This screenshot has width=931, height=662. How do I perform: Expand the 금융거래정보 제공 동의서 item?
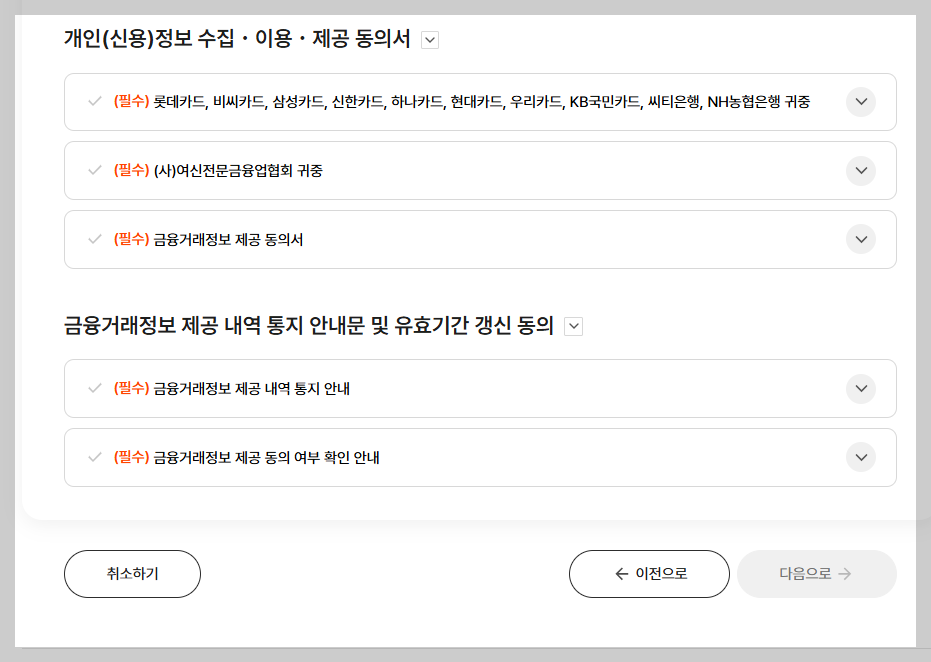(860, 239)
